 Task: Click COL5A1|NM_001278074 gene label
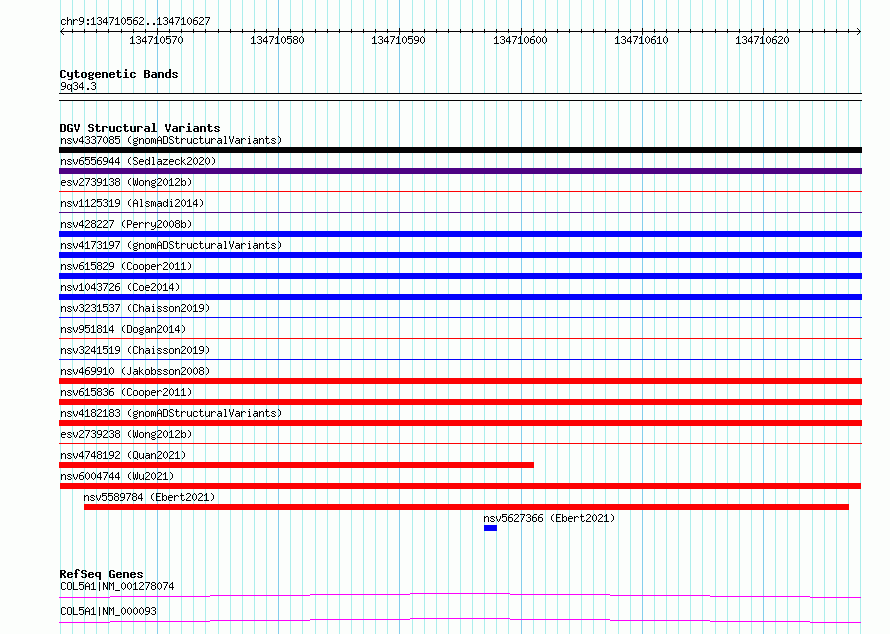(117, 586)
